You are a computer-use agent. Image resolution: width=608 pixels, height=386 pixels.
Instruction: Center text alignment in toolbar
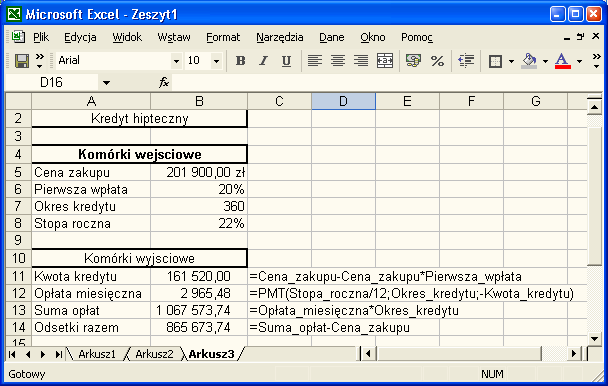[x=338, y=61]
